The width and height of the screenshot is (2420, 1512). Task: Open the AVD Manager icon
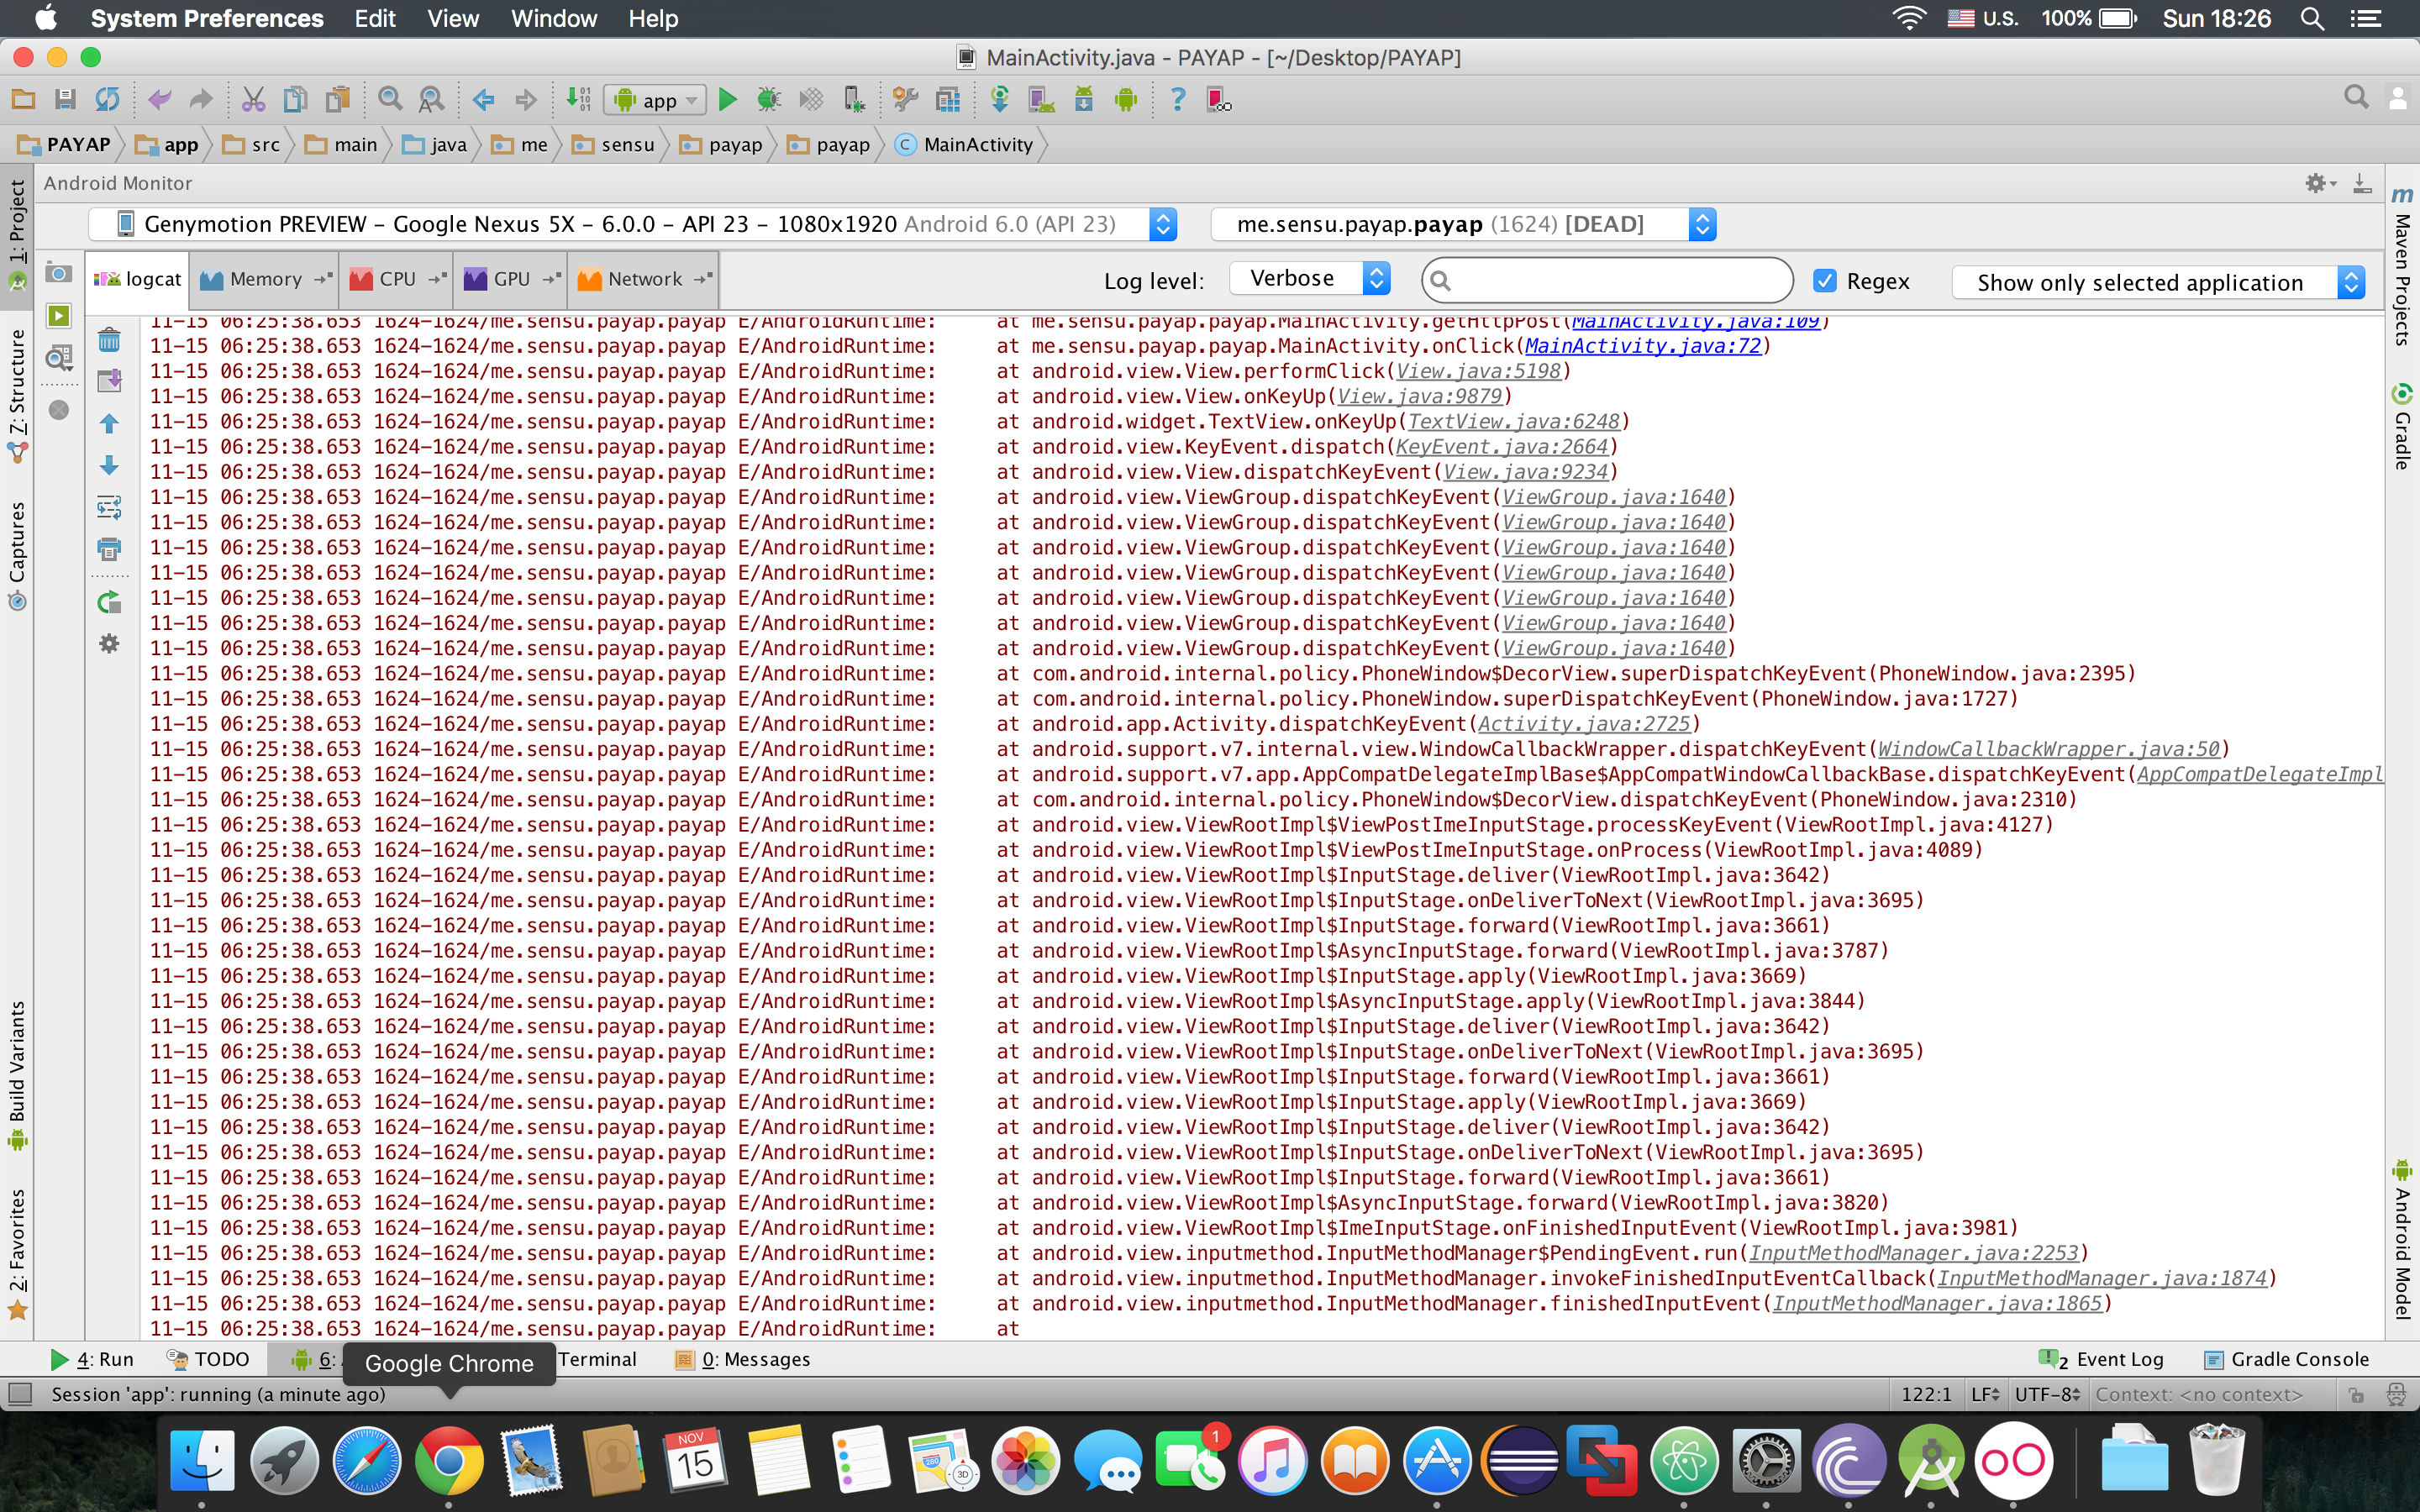tap(1041, 99)
